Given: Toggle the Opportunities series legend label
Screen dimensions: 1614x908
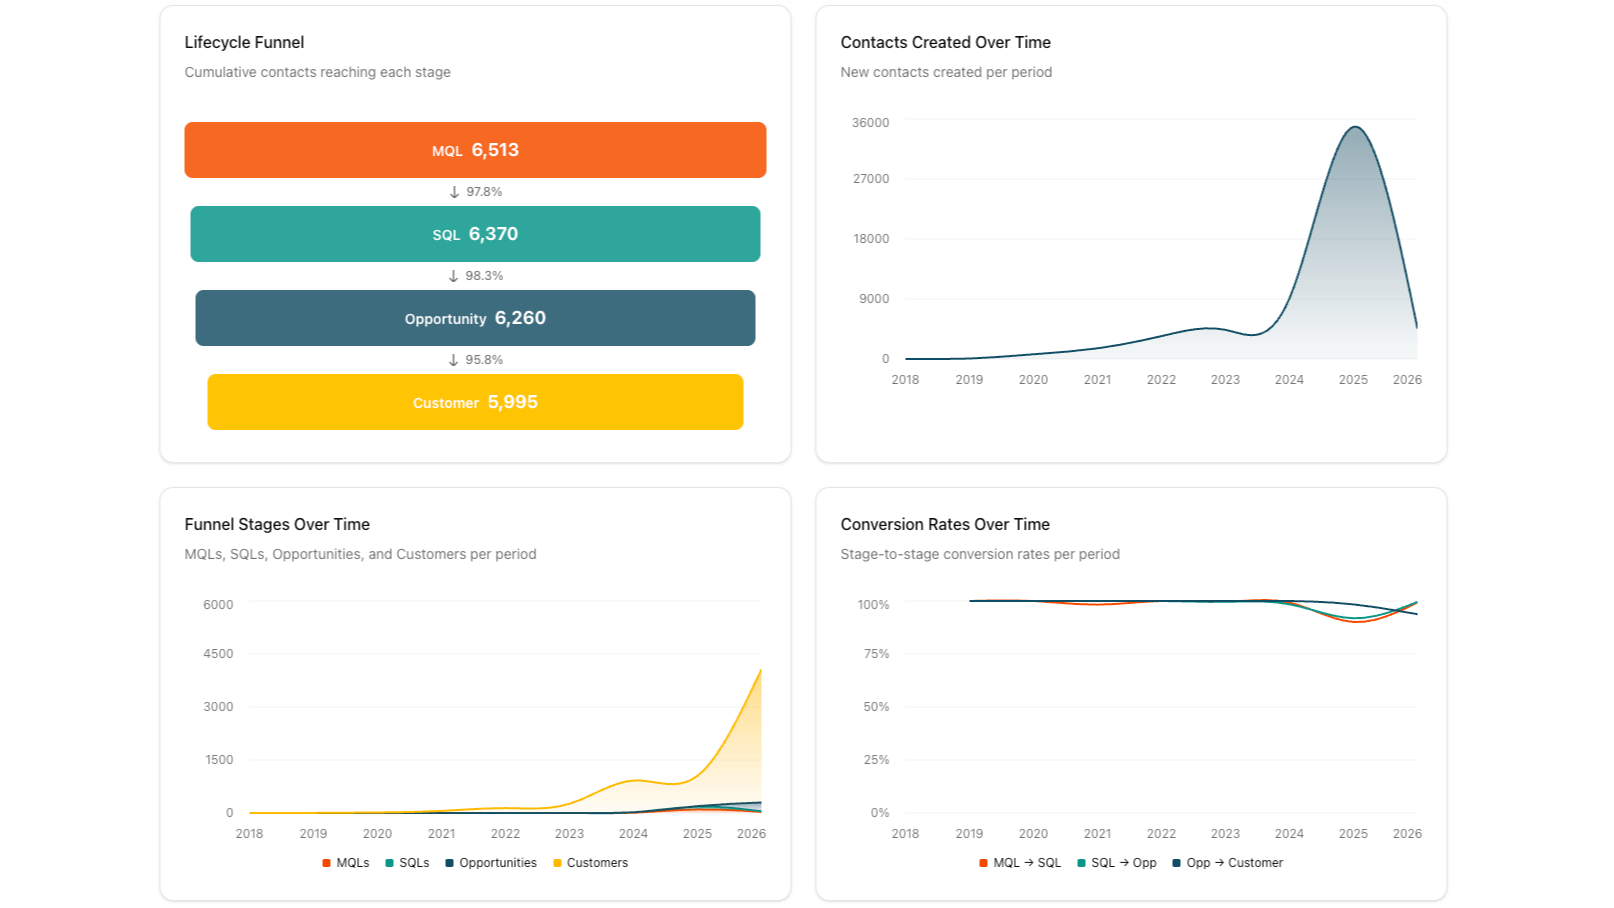Looking at the screenshot, I should [x=498, y=863].
